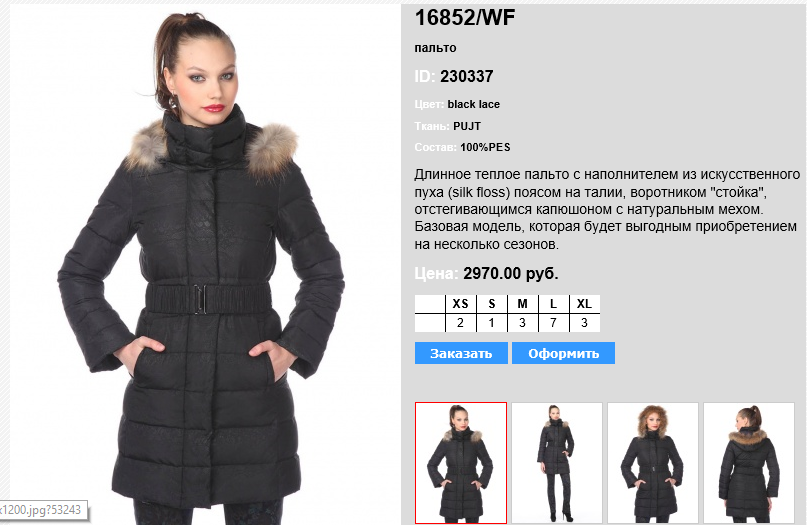View the hood-up coat thumbnail
The image size is (807, 525).
[x=653, y=463]
